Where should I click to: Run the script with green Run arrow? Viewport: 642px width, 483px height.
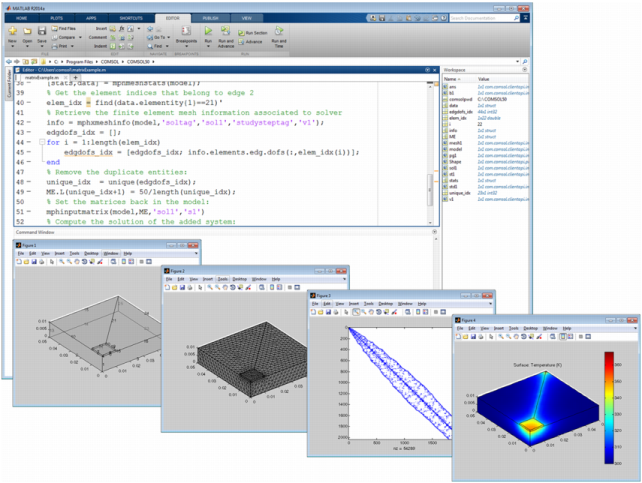click(208, 31)
